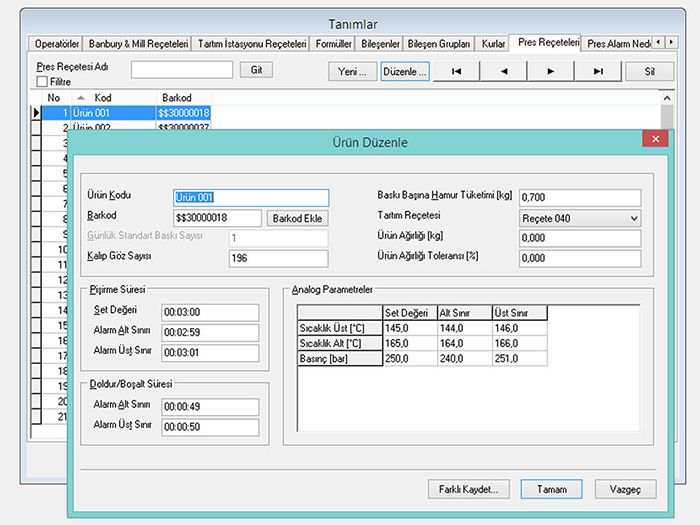
Task: Click the scroll-up arrow of the list
Action: (667, 98)
